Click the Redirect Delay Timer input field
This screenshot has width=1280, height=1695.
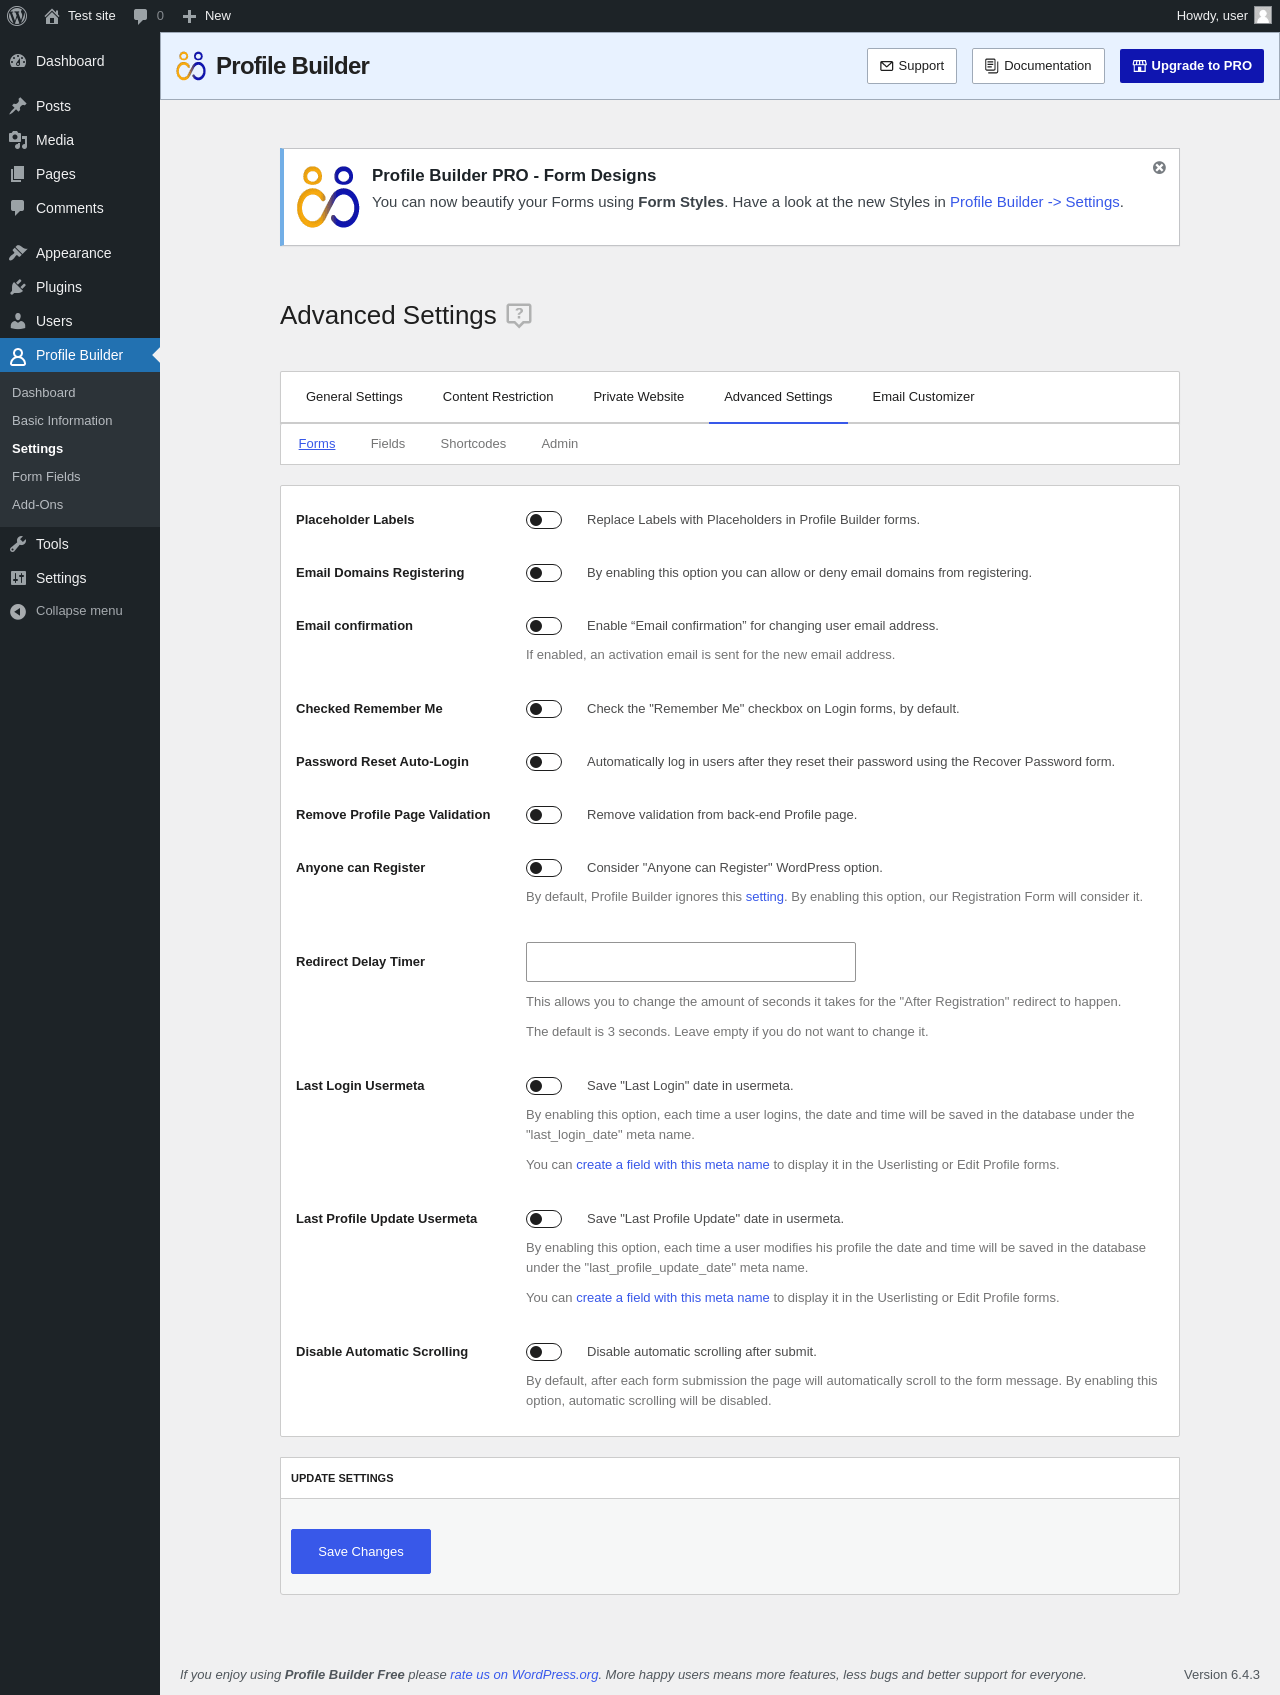(x=691, y=962)
